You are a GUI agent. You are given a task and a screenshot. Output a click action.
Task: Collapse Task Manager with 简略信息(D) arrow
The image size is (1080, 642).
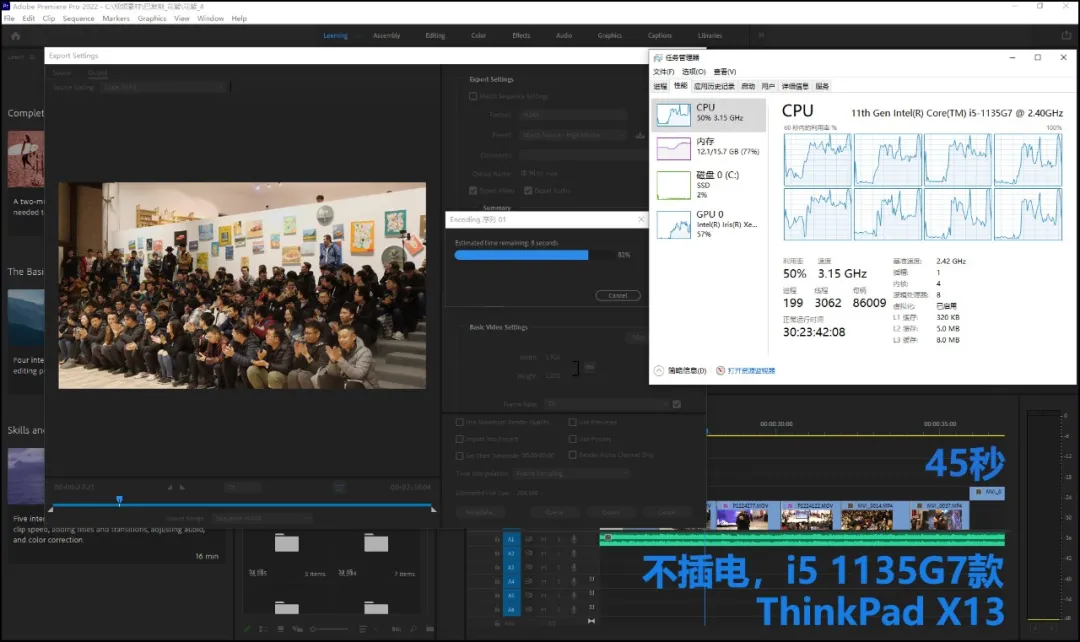pos(659,371)
